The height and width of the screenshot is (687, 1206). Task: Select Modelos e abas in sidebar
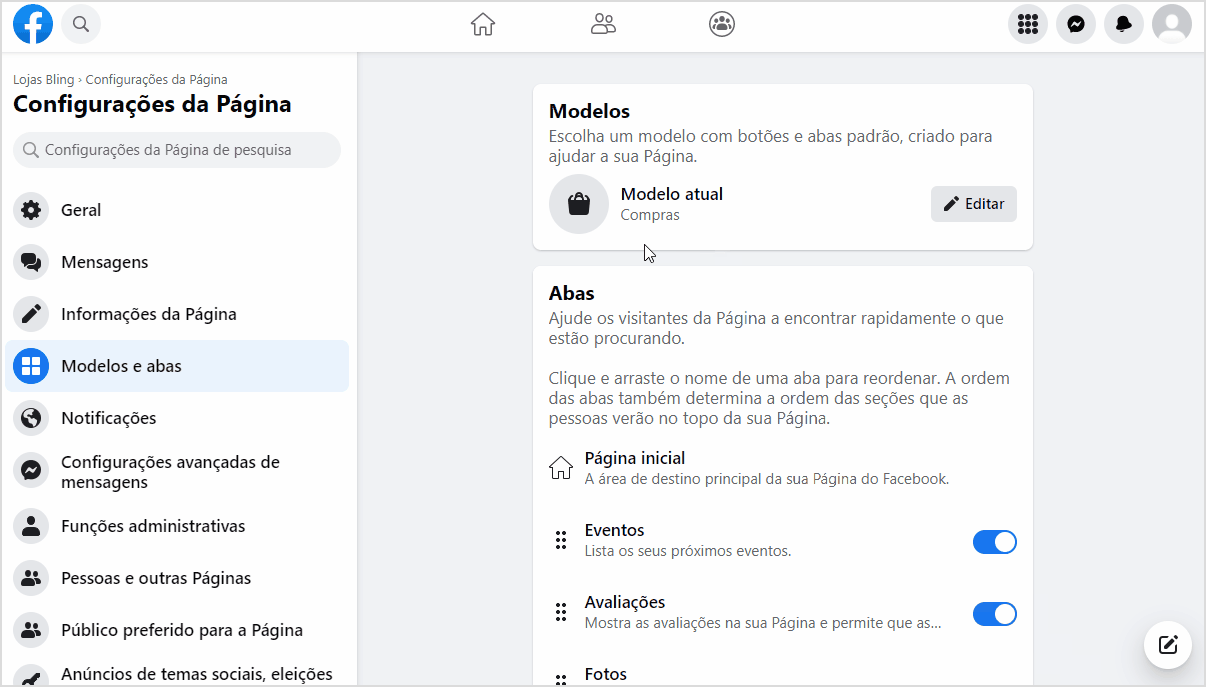(x=177, y=366)
